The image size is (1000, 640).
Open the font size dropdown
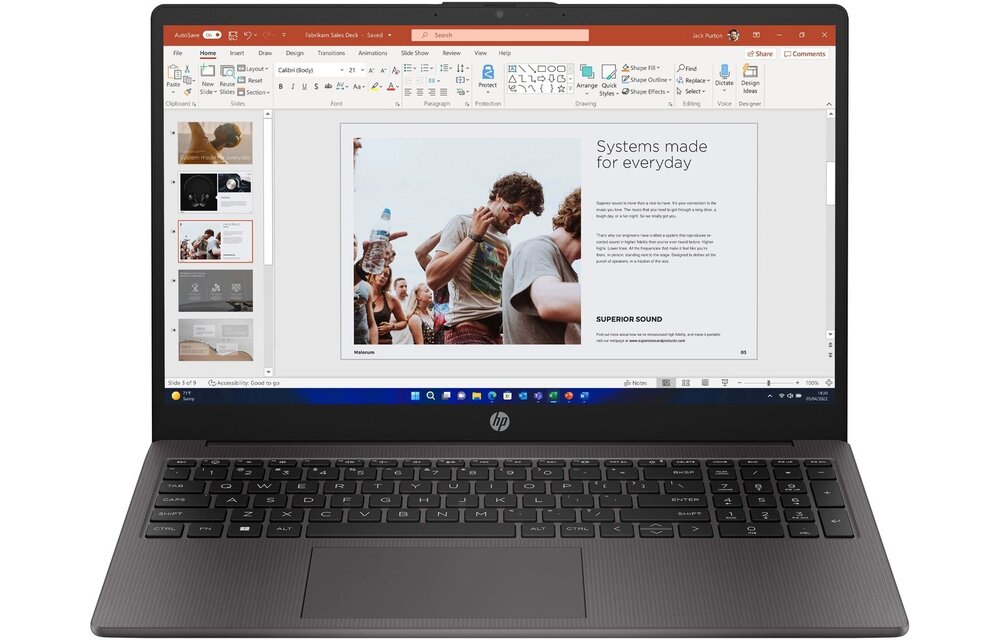(x=362, y=70)
